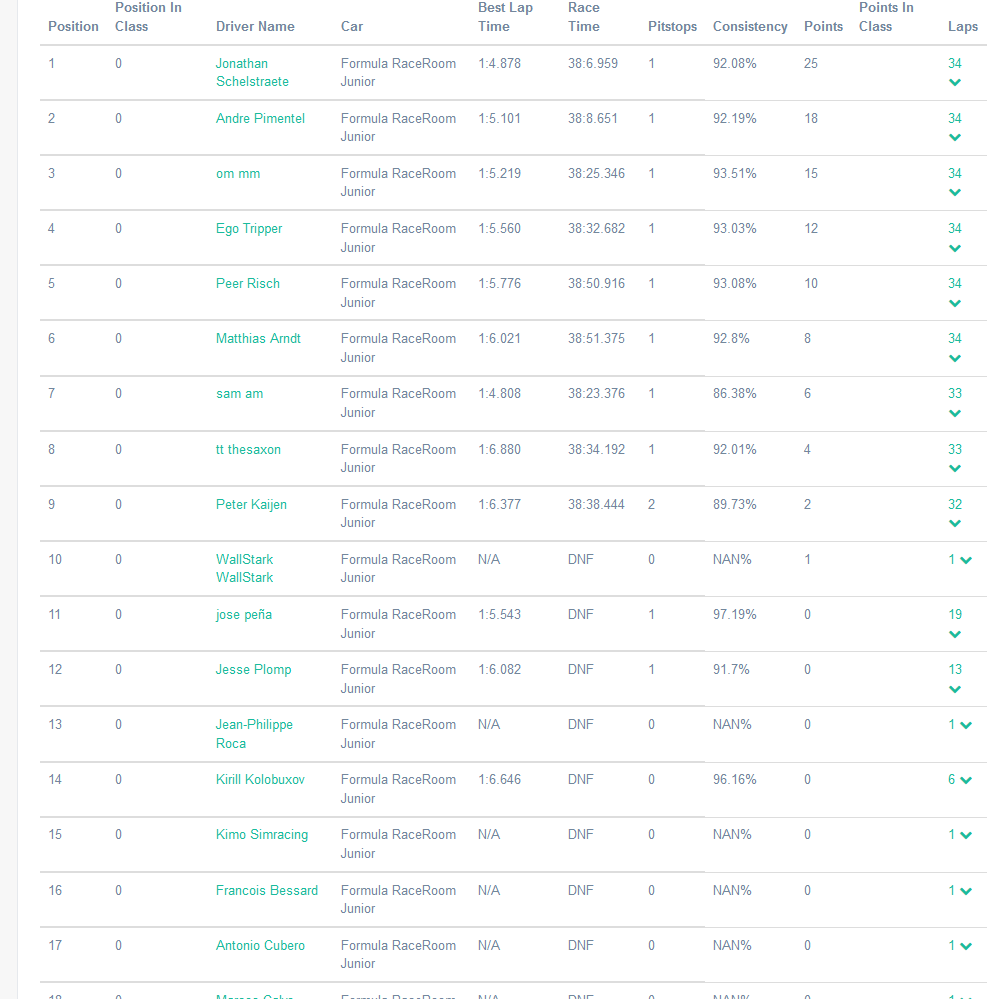Expand Ego Tripper's lap list
This screenshot has height=999, width=1008.
click(955, 247)
